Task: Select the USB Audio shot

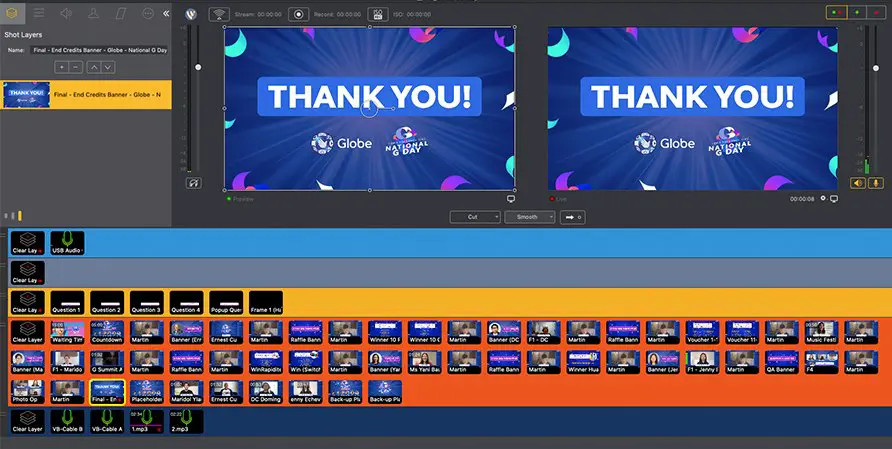Action: [67, 242]
